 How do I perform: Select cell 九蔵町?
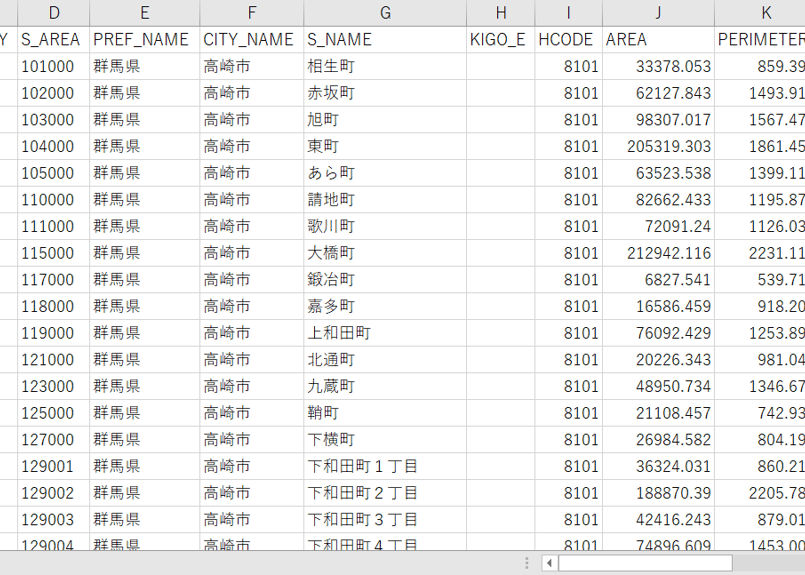click(x=385, y=387)
